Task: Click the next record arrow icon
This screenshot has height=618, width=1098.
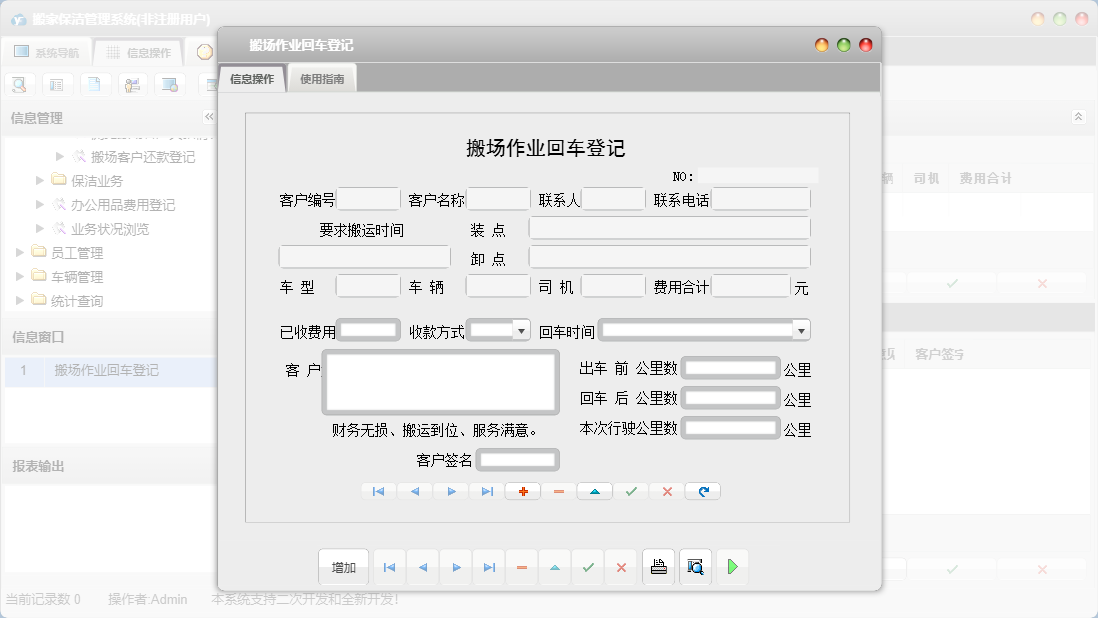Action: pyautogui.click(x=450, y=491)
